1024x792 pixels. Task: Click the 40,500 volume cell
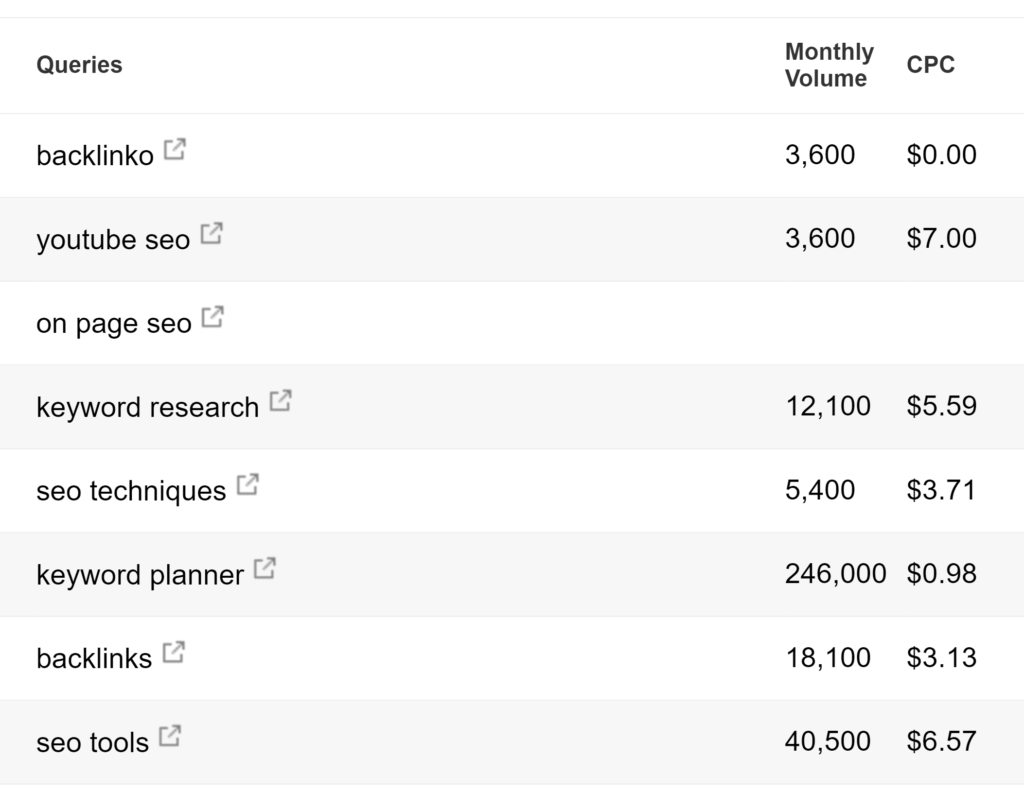pos(827,741)
